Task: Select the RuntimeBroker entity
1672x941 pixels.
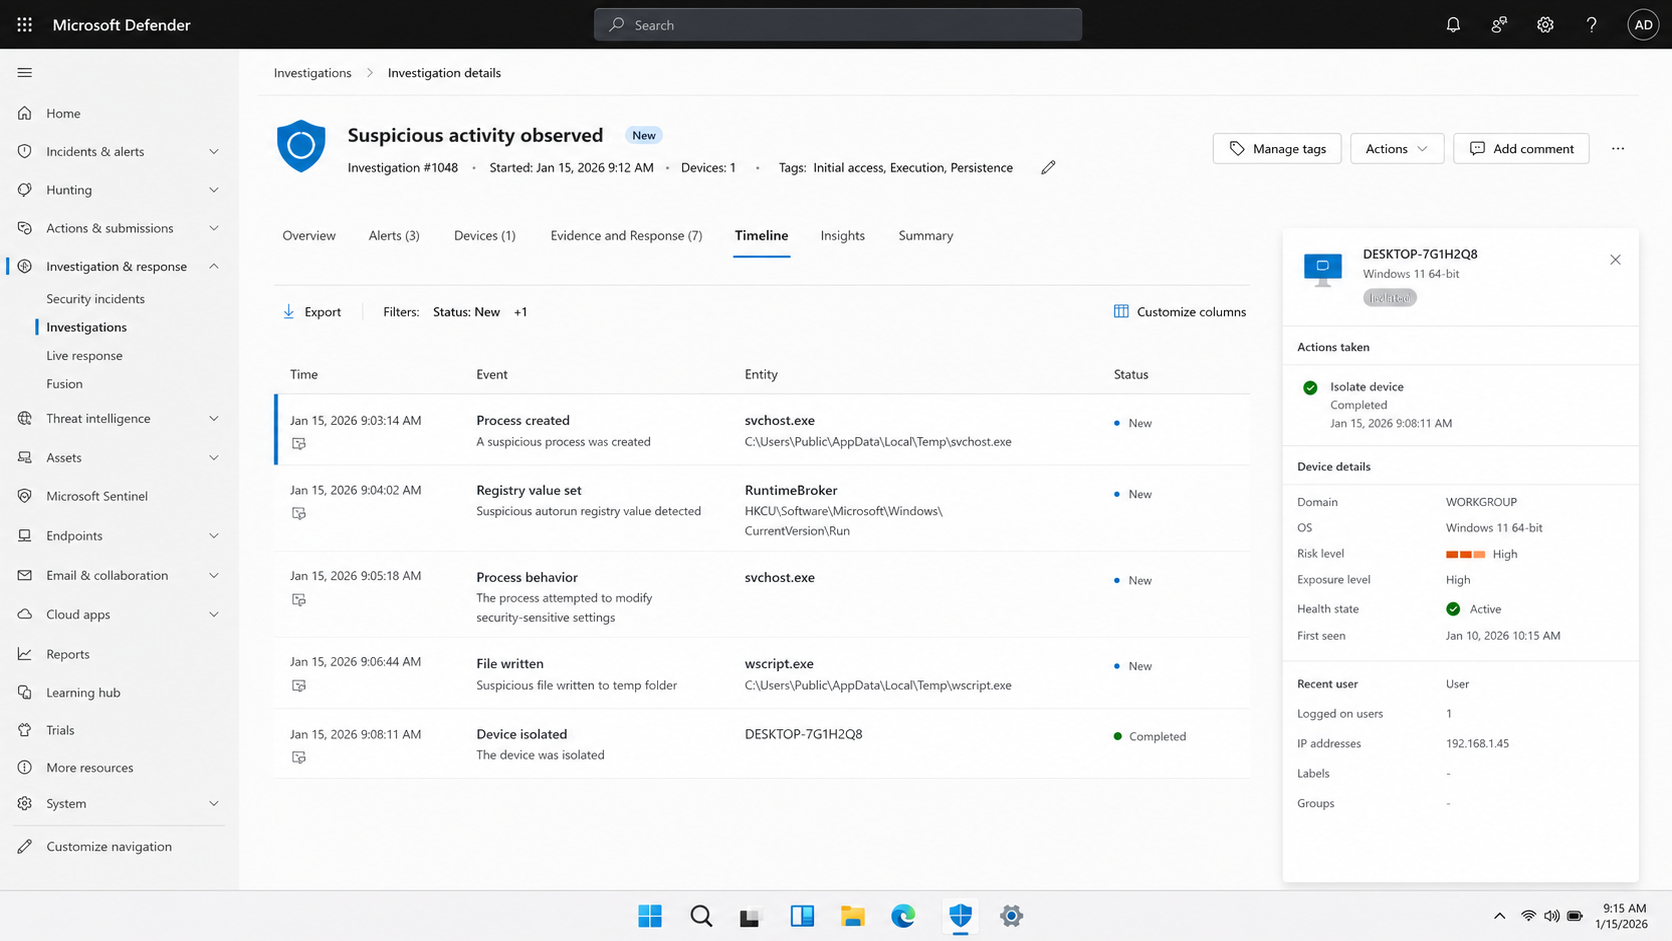Action: click(791, 490)
